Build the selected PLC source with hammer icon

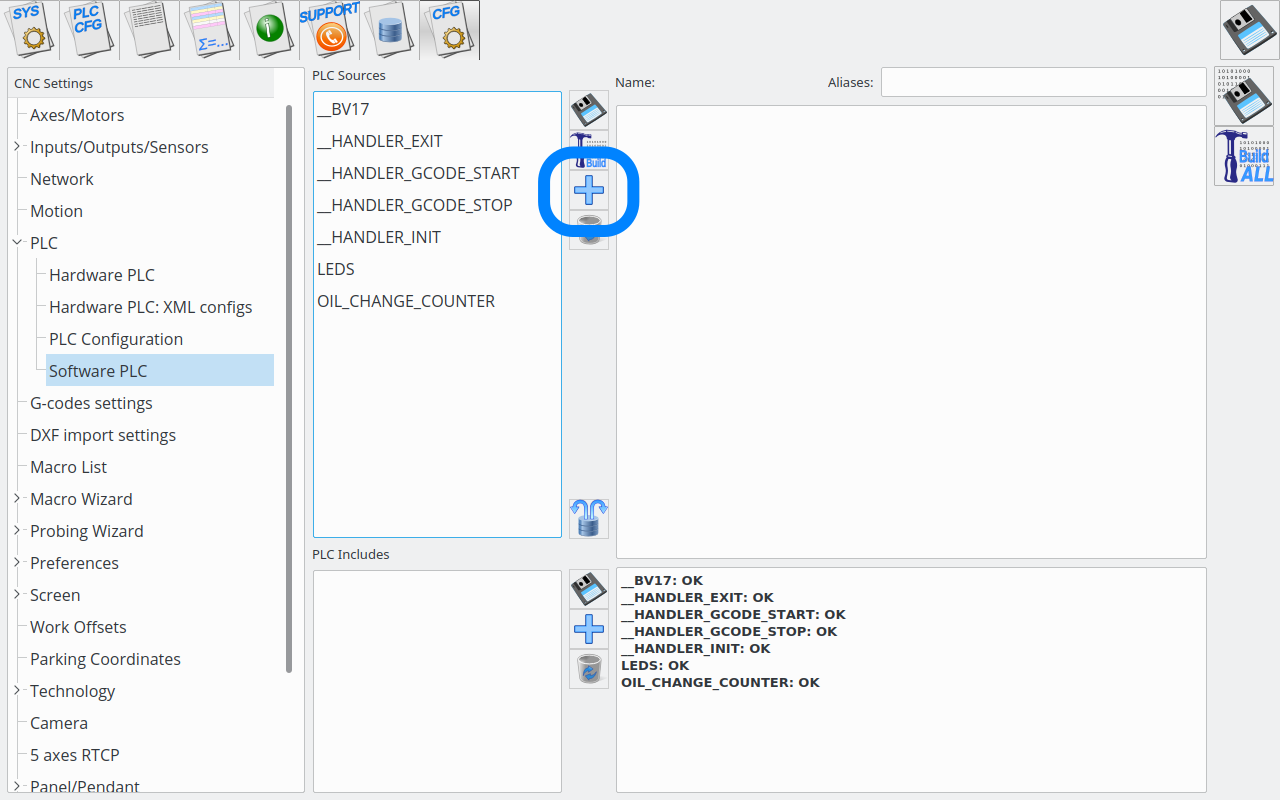pos(589,150)
